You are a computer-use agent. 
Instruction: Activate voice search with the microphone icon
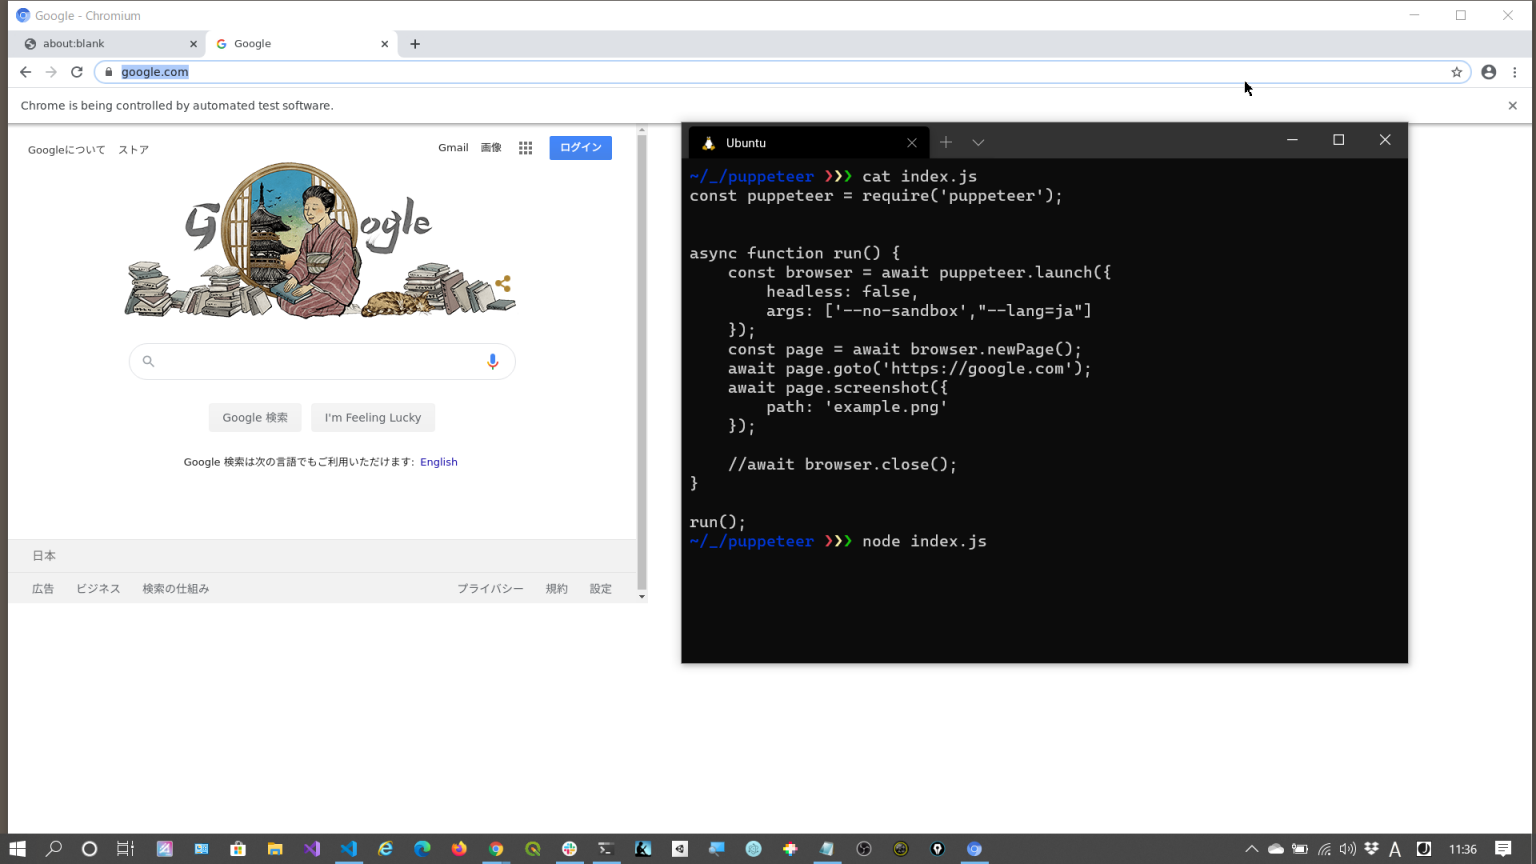tap(492, 361)
